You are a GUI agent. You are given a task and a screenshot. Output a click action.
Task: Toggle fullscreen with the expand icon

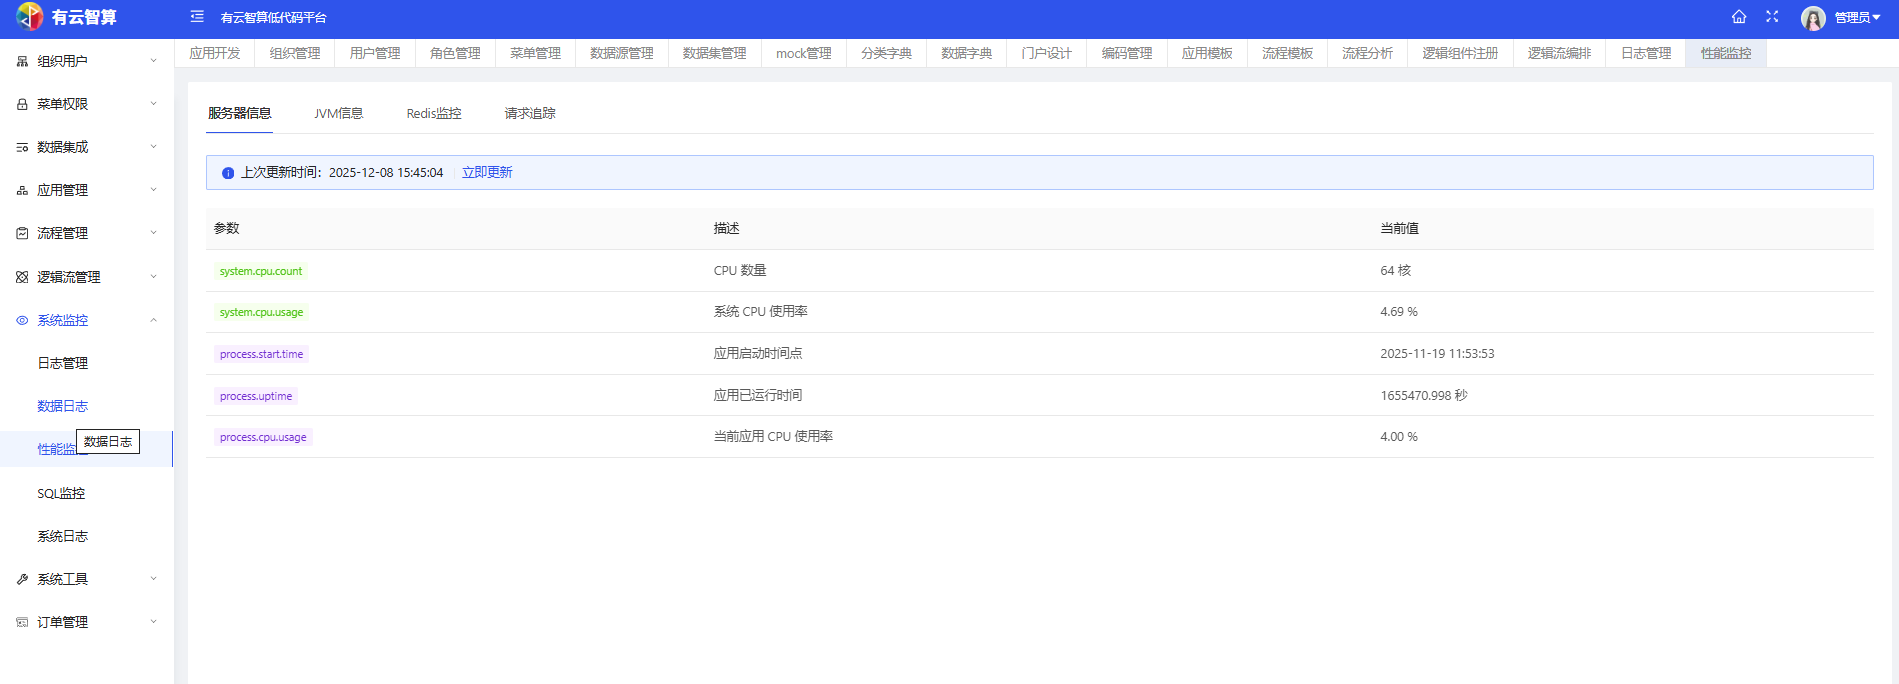point(1772,17)
